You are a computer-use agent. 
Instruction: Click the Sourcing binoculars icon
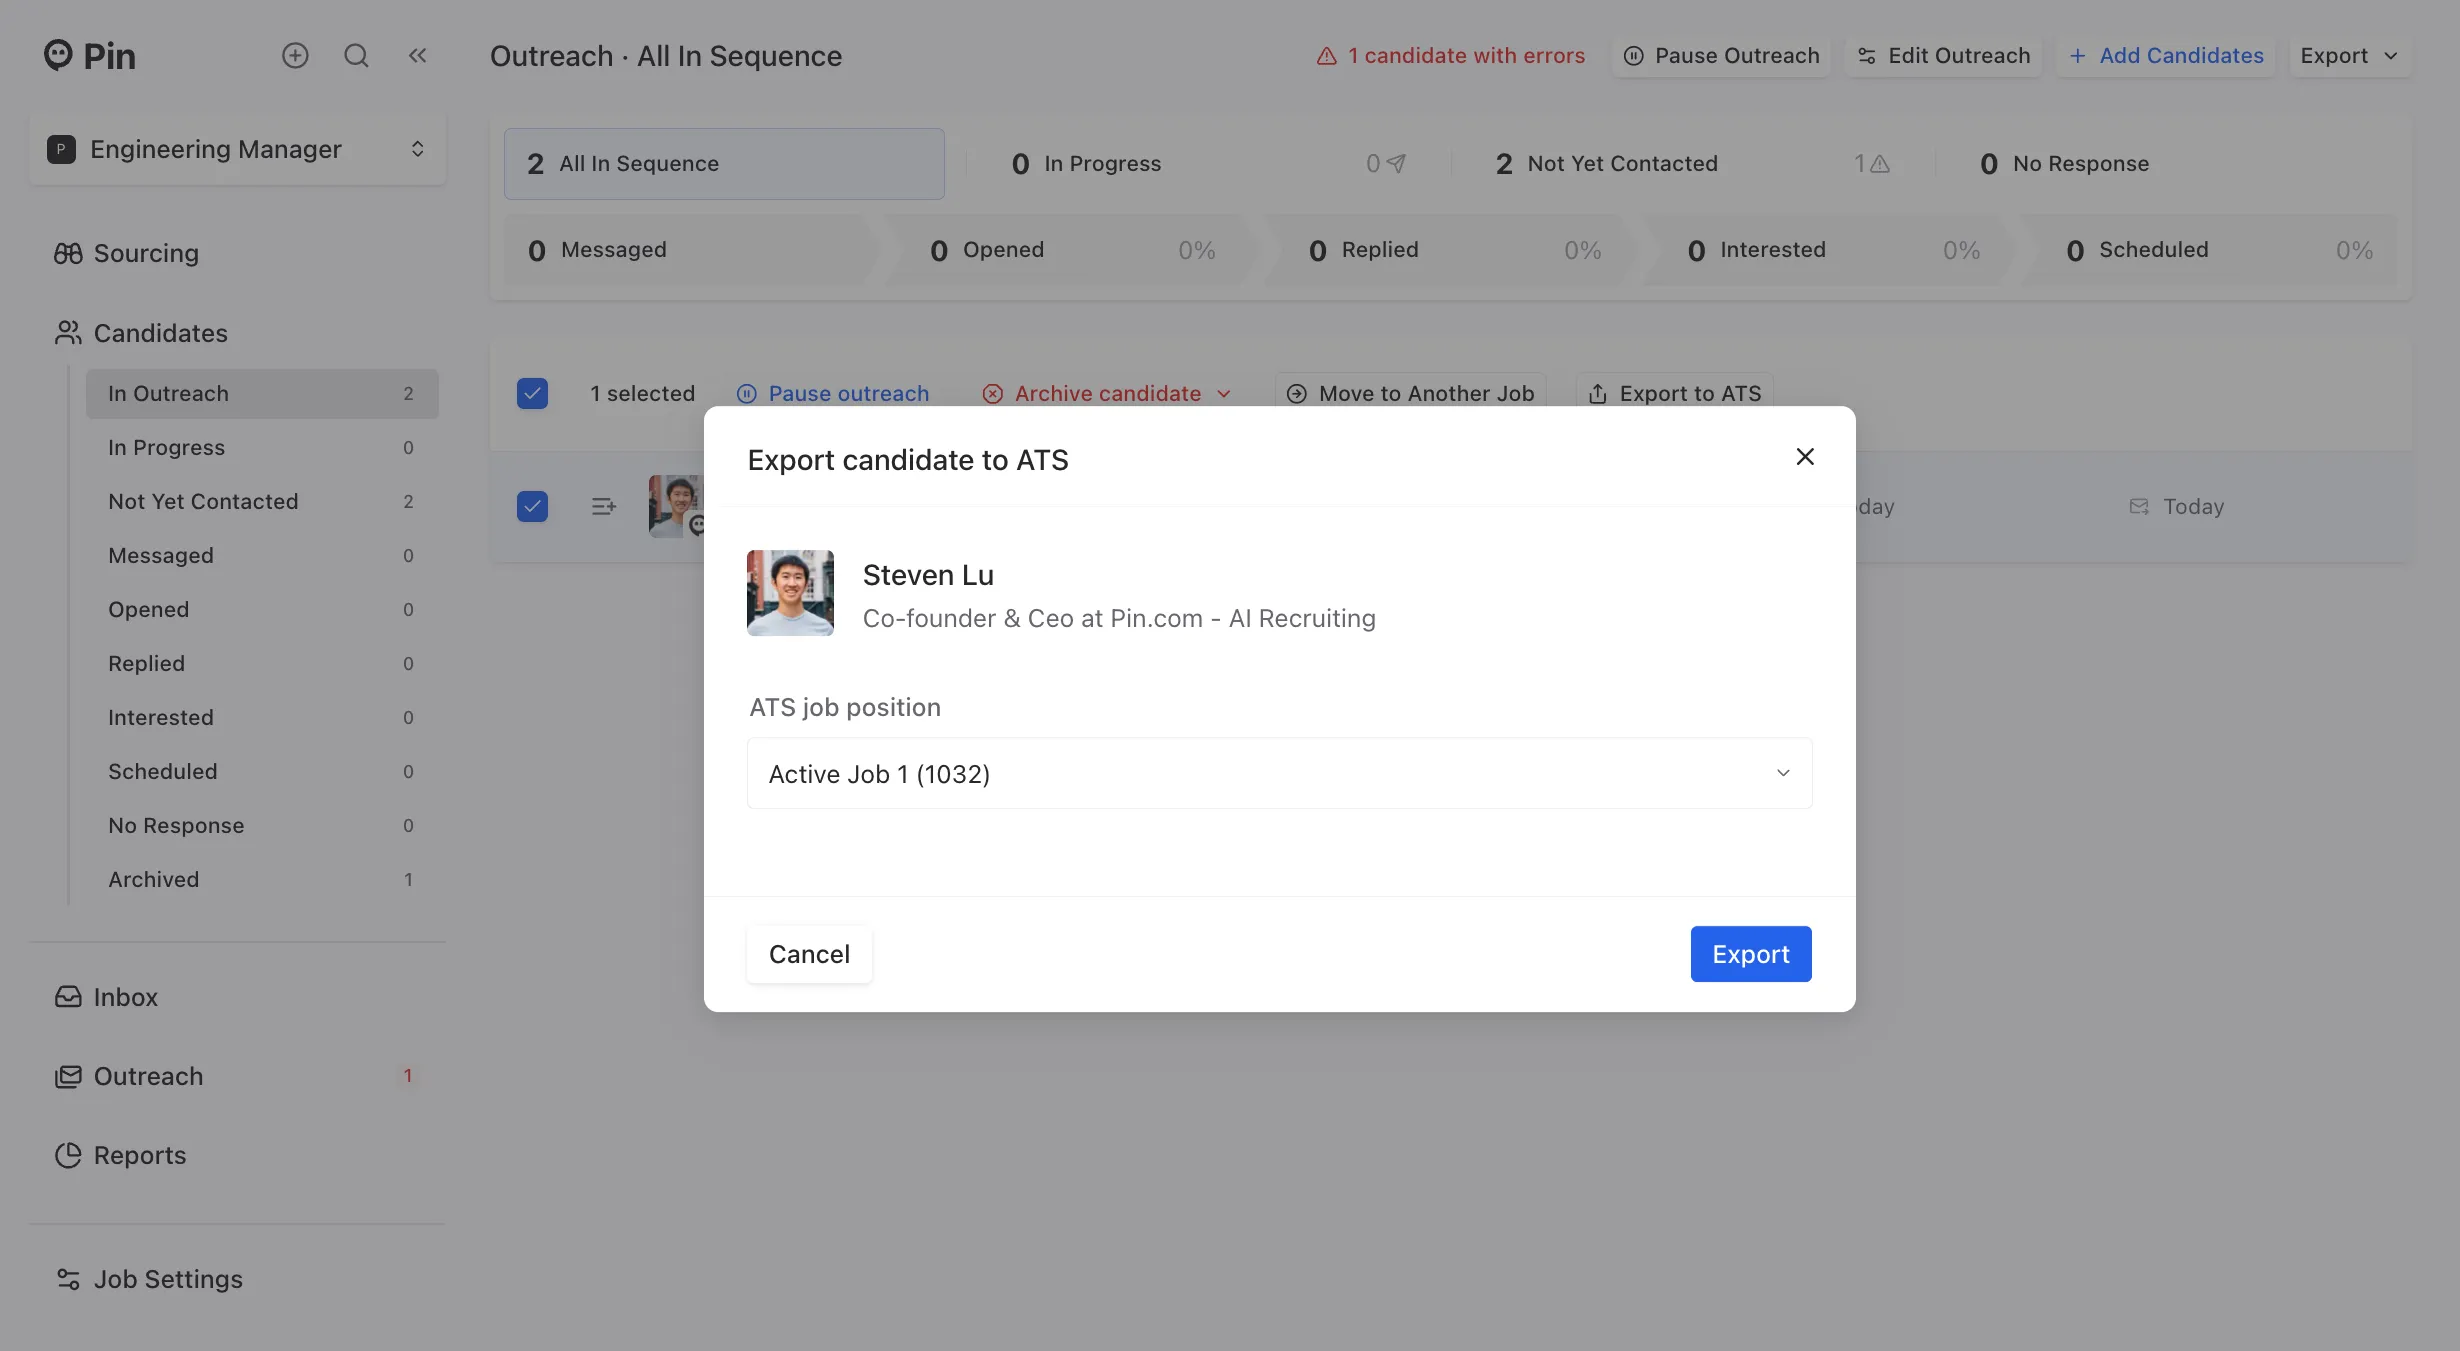tap(68, 254)
